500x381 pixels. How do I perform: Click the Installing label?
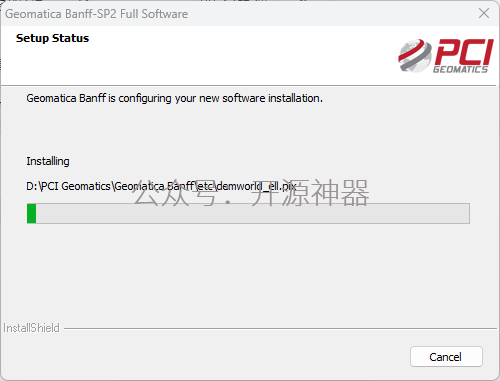[48, 161]
